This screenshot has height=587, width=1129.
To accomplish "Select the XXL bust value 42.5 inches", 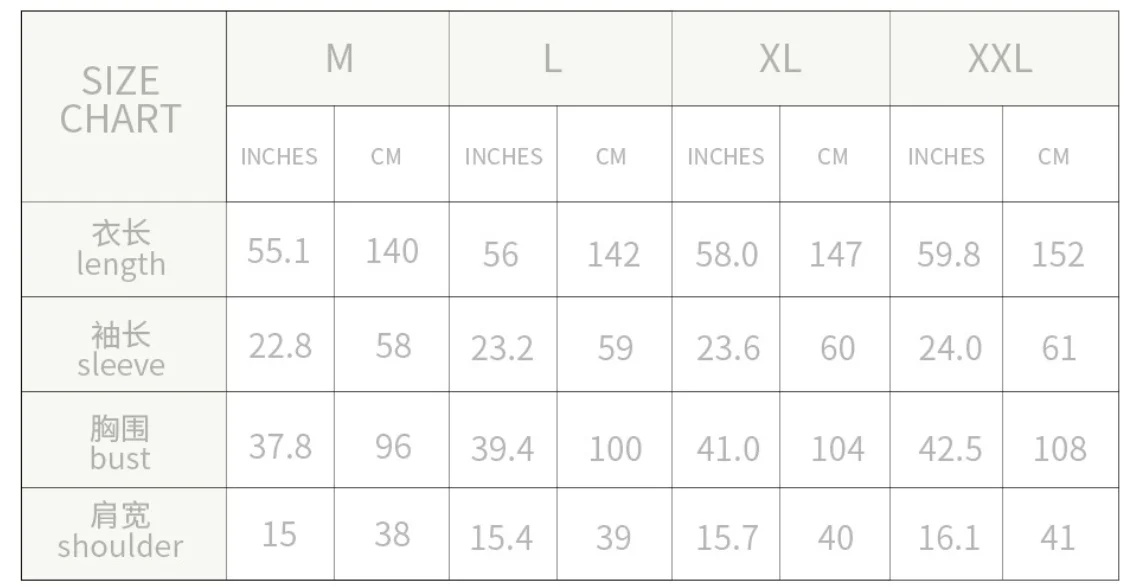I will (949, 448).
